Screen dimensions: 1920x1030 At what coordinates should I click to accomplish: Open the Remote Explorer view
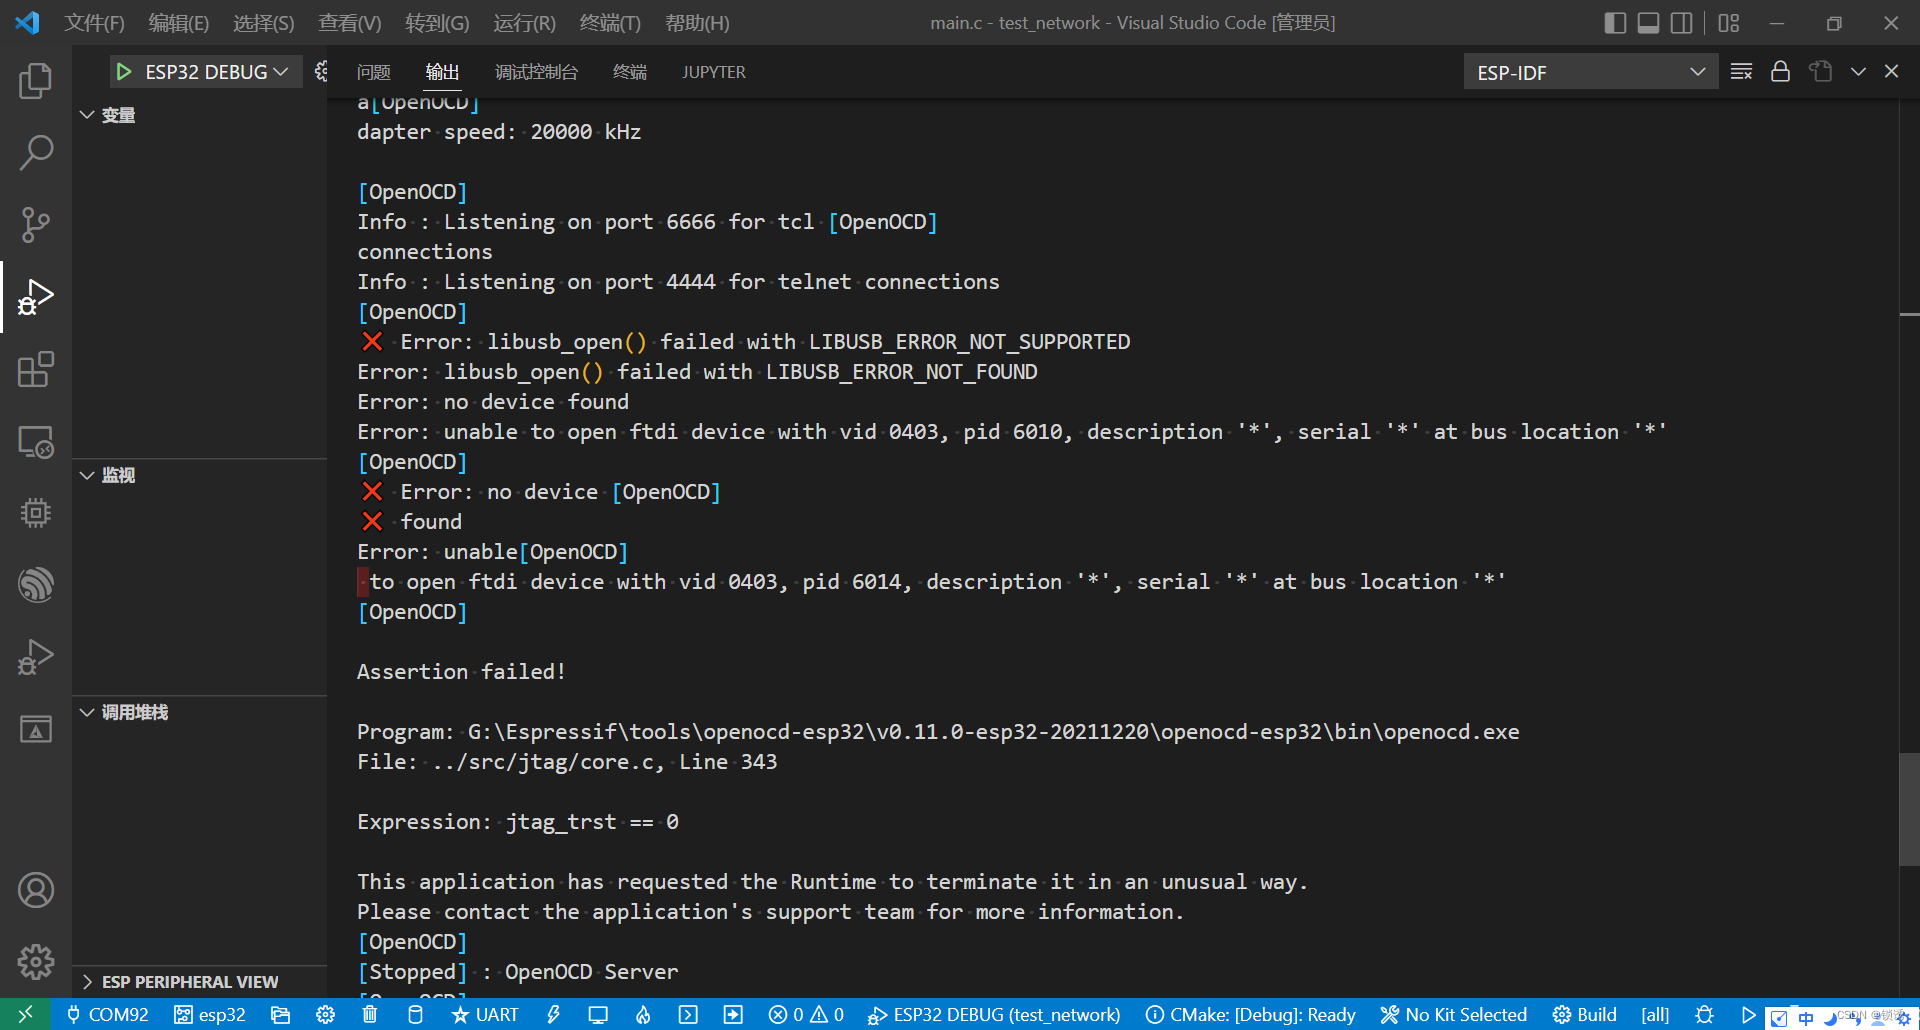pyautogui.click(x=36, y=441)
